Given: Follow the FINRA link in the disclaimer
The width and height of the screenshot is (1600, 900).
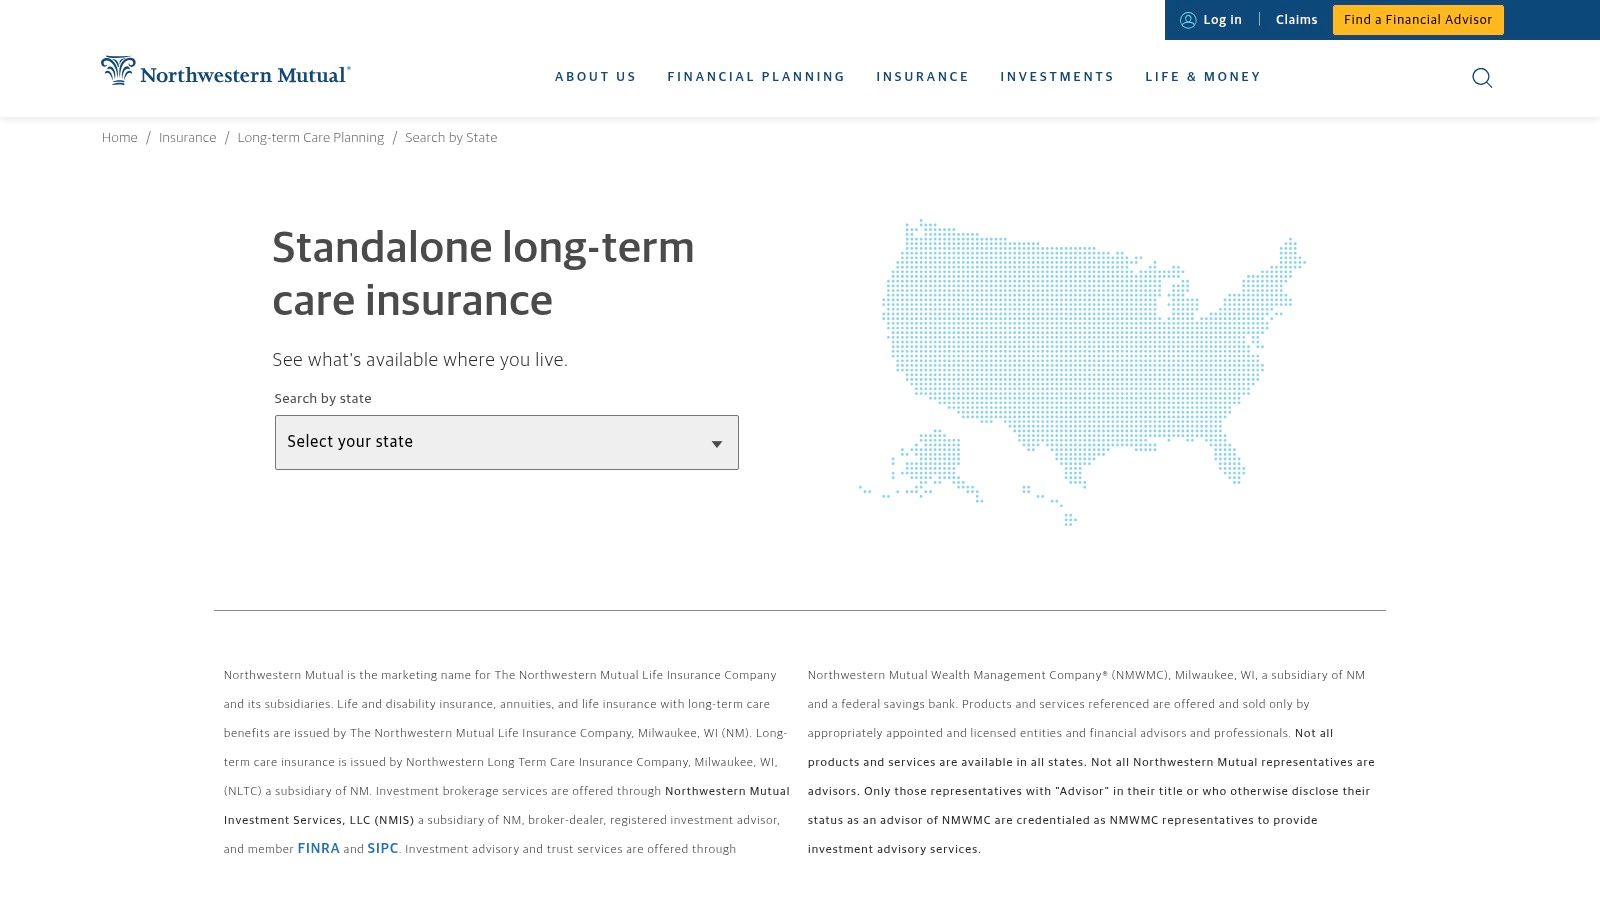Looking at the screenshot, I should coord(318,848).
